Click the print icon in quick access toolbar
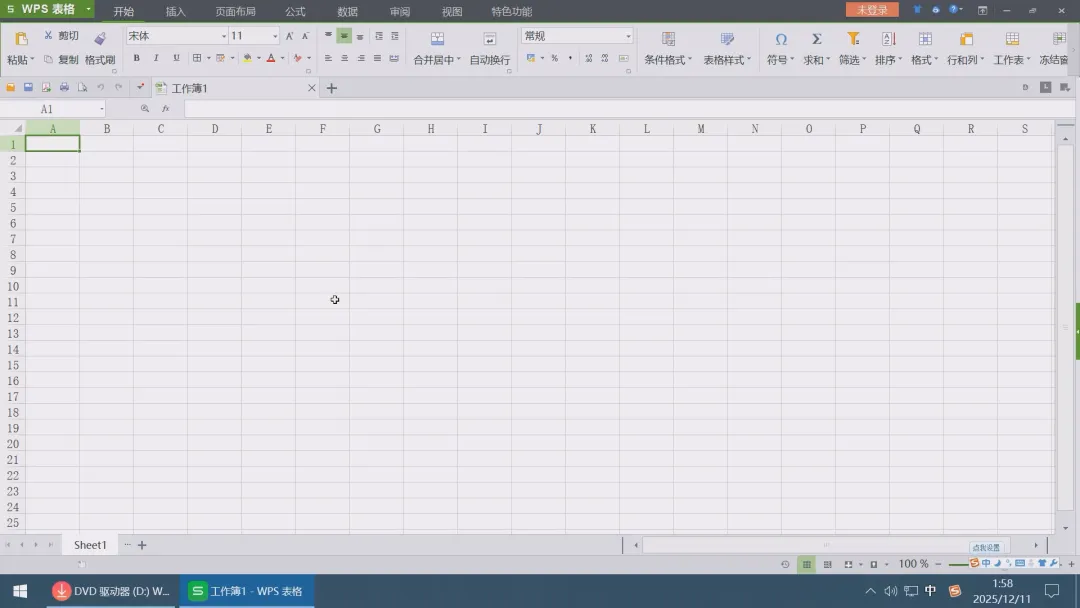This screenshot has height=608, width=1080. coord(64,87)
